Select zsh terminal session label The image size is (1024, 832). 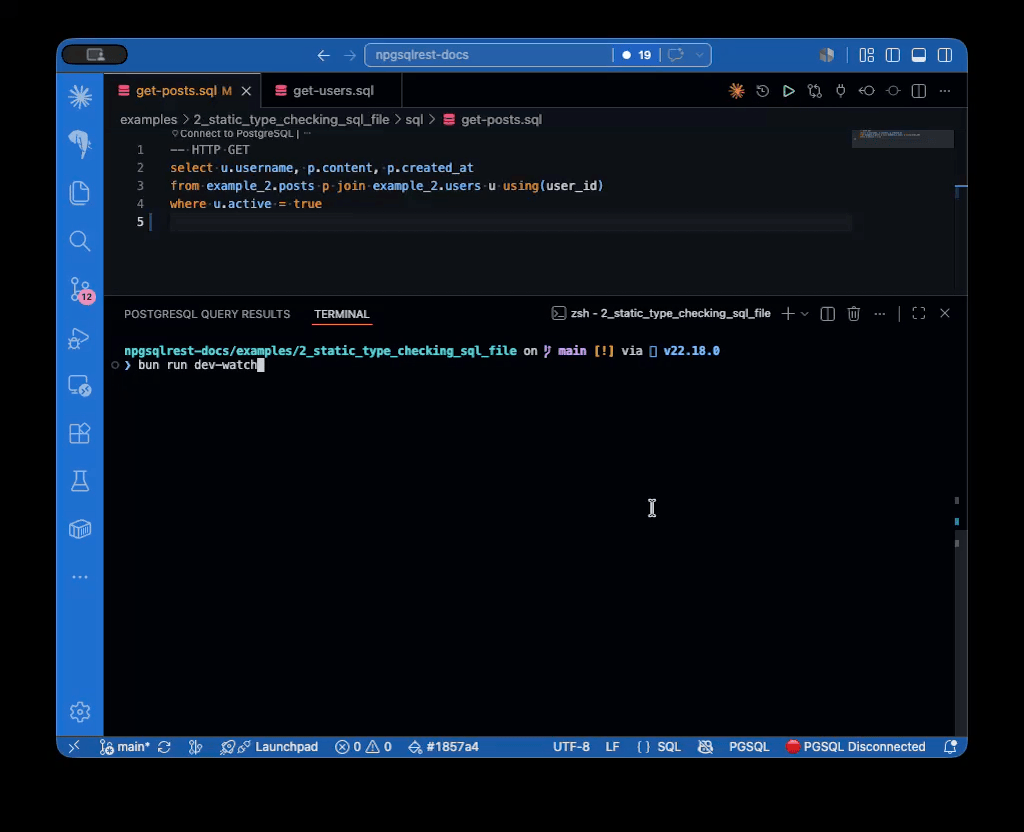[661, 313]
